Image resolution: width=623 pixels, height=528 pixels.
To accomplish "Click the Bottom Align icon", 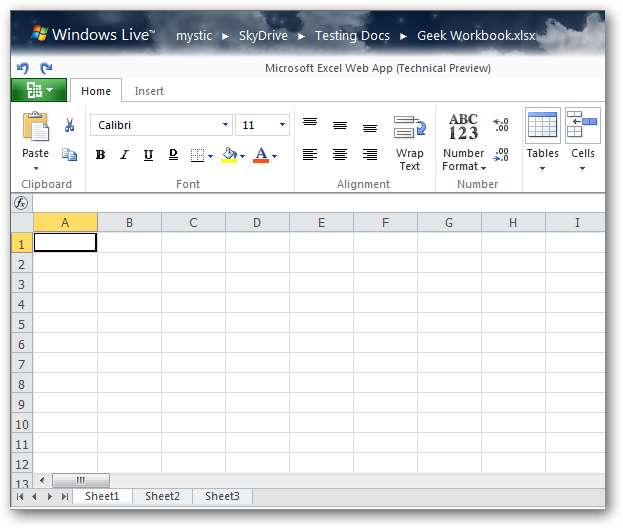I will click(370, 128).
